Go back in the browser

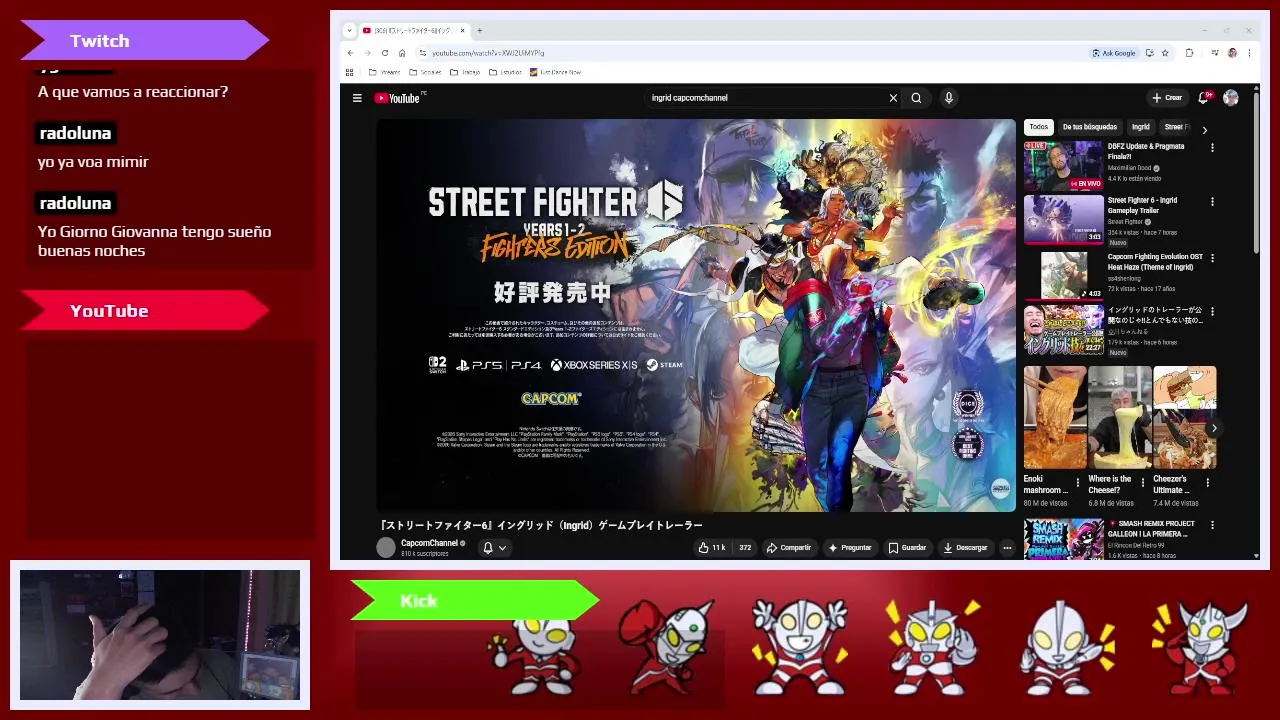tap(350, 53)
